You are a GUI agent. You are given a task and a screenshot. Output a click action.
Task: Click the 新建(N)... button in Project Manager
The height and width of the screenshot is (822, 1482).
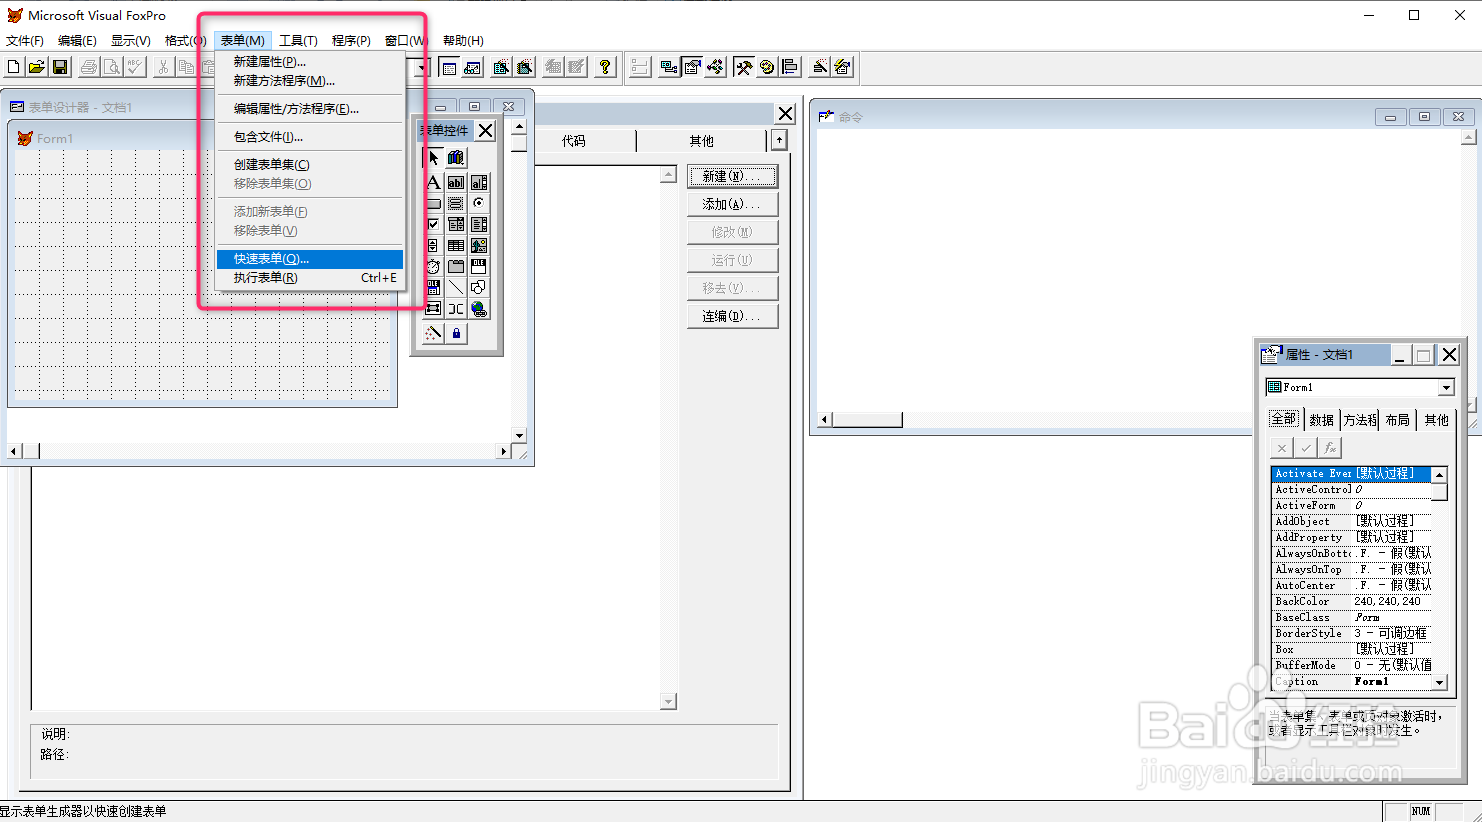tap(732, 177)
